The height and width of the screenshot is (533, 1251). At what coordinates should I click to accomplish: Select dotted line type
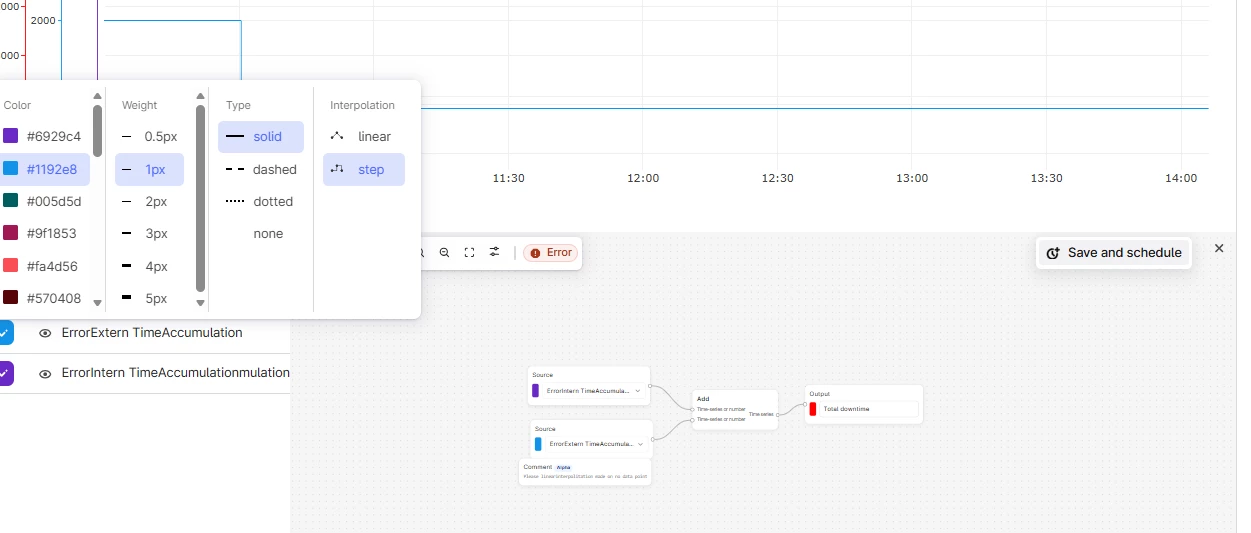pyautogui.click(x=261, y=201)
